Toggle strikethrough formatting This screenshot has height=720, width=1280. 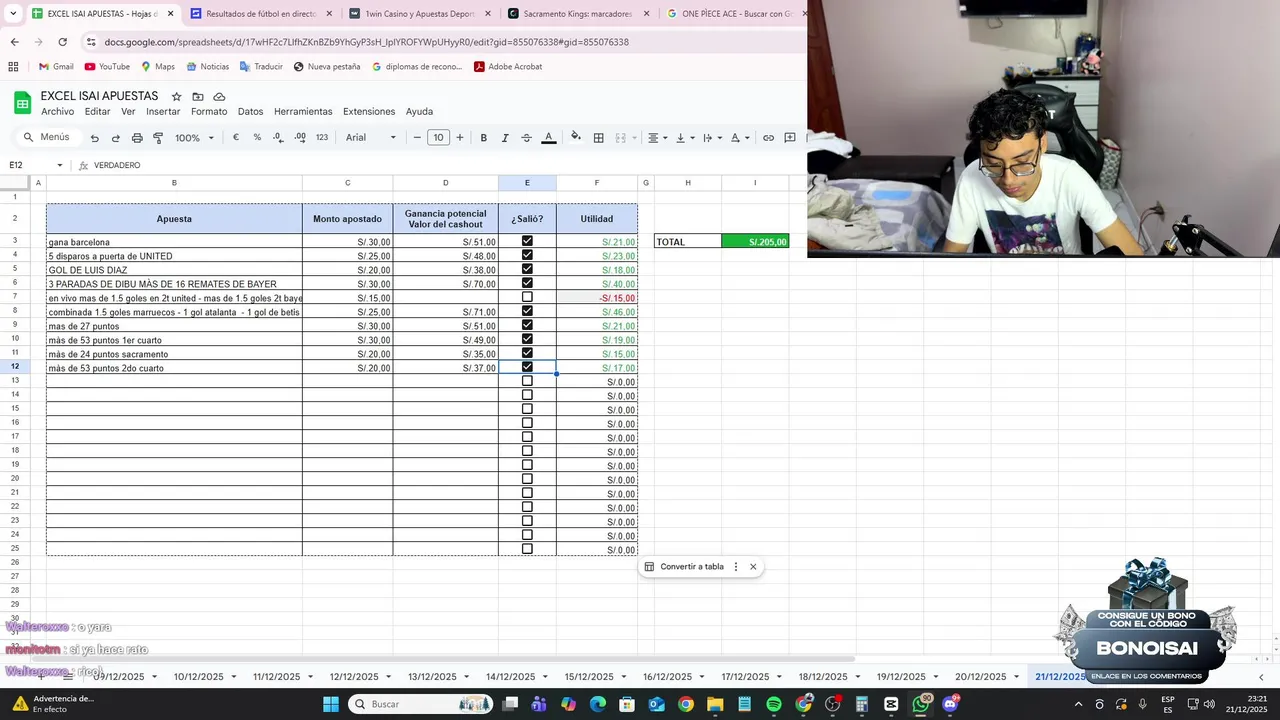click(x=526, y=138)
